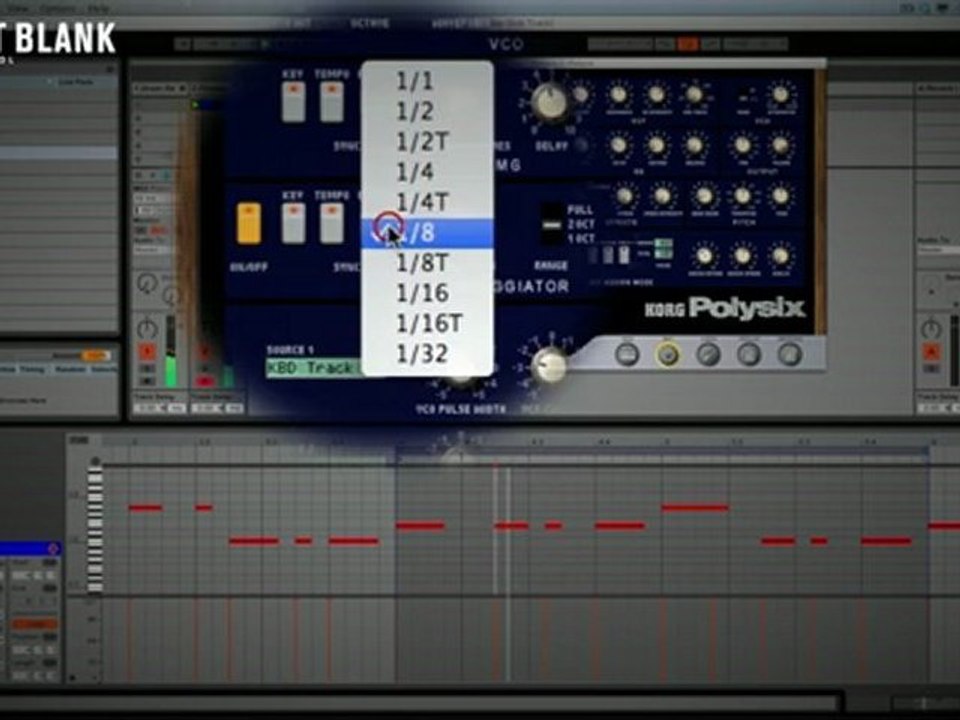The image size is (960, 720).
Task: Click the yellow-ringed round button in Polysix footer
Action: (x=667, y=354)
